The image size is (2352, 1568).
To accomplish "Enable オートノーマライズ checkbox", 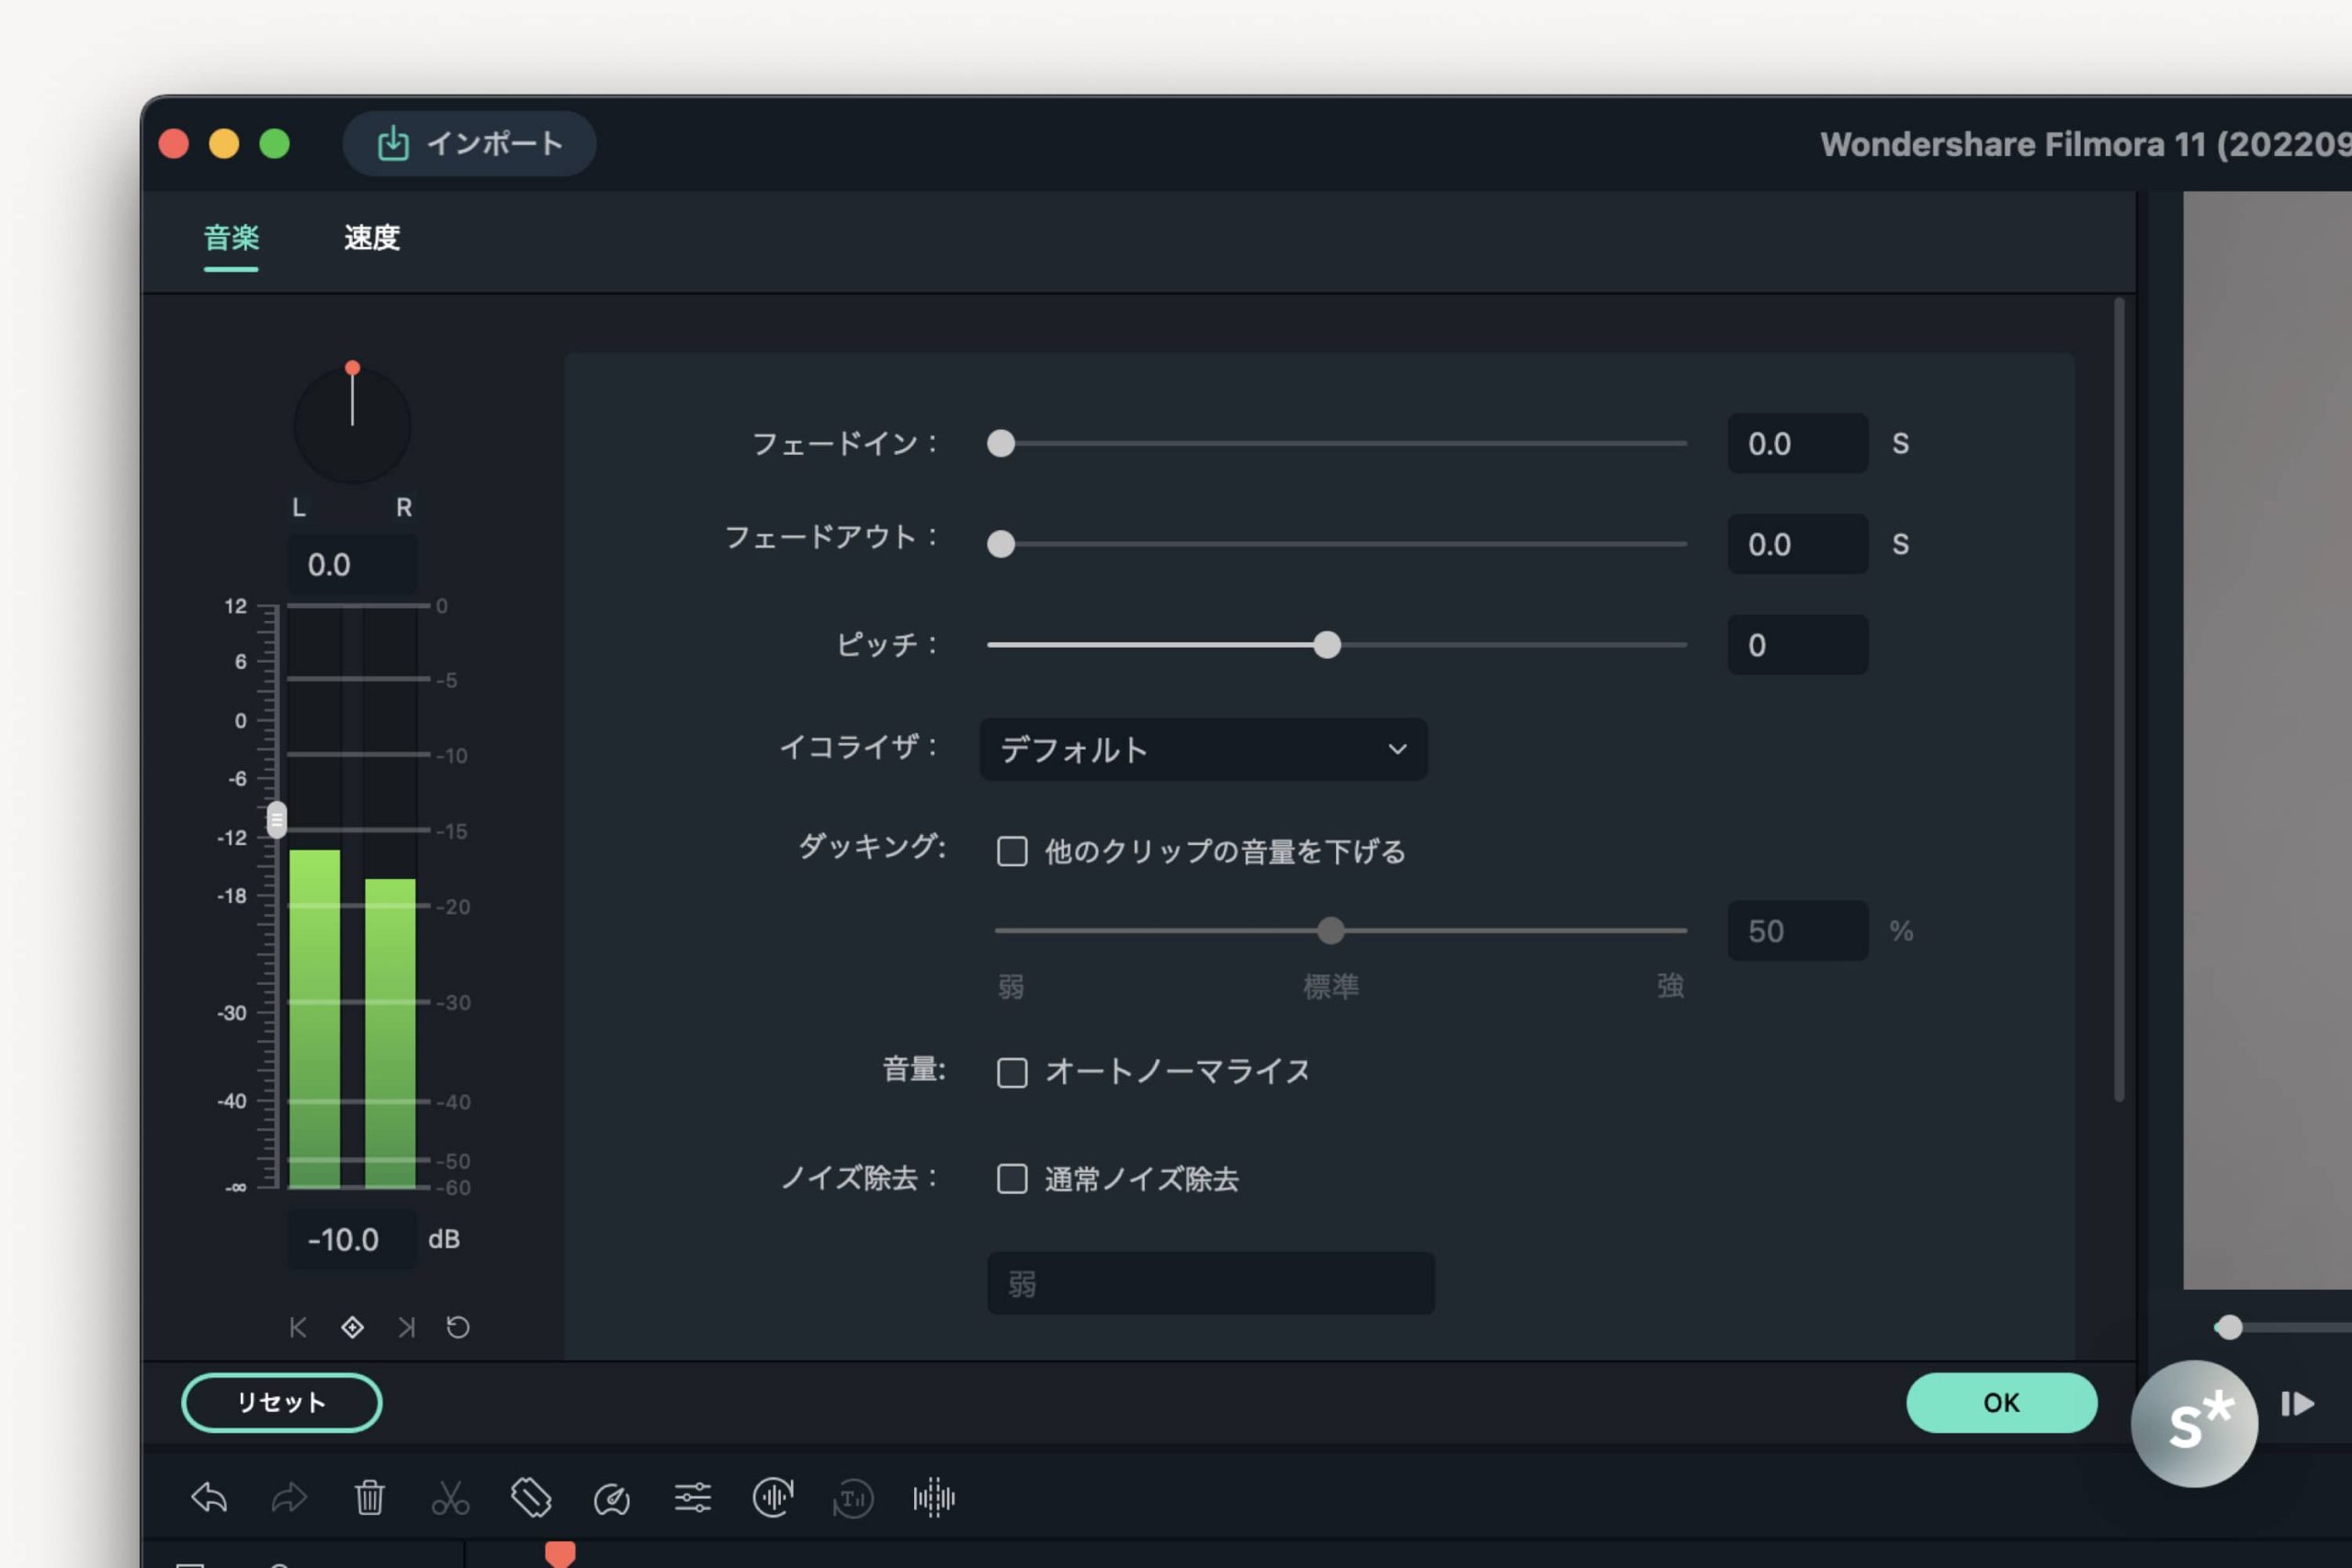I will [x=1012, y=1072].
